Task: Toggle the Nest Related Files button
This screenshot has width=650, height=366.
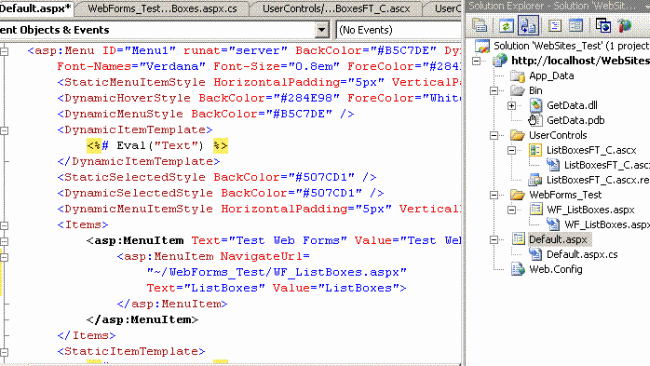Action: (528, 26)
